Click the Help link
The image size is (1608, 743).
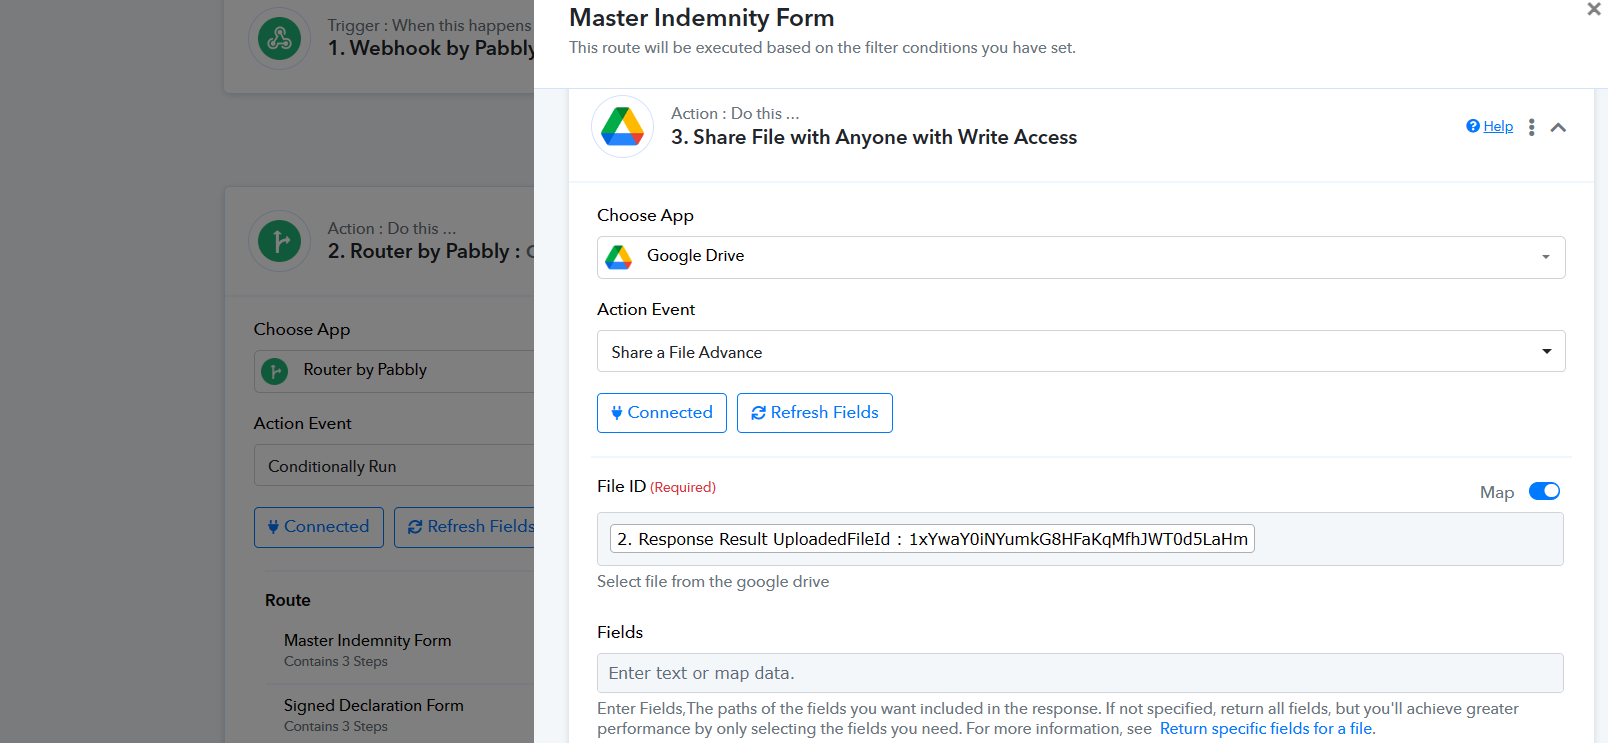coord(1490,126)
